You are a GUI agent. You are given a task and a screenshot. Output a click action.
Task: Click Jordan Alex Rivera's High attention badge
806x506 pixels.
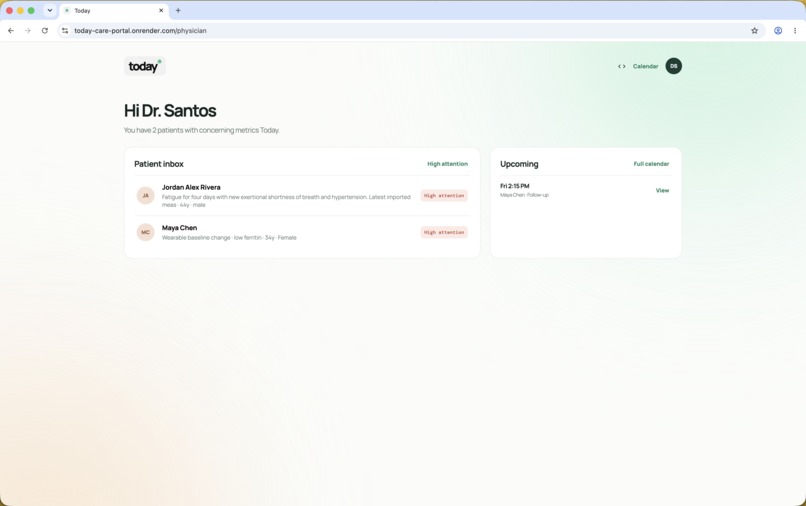444,195
